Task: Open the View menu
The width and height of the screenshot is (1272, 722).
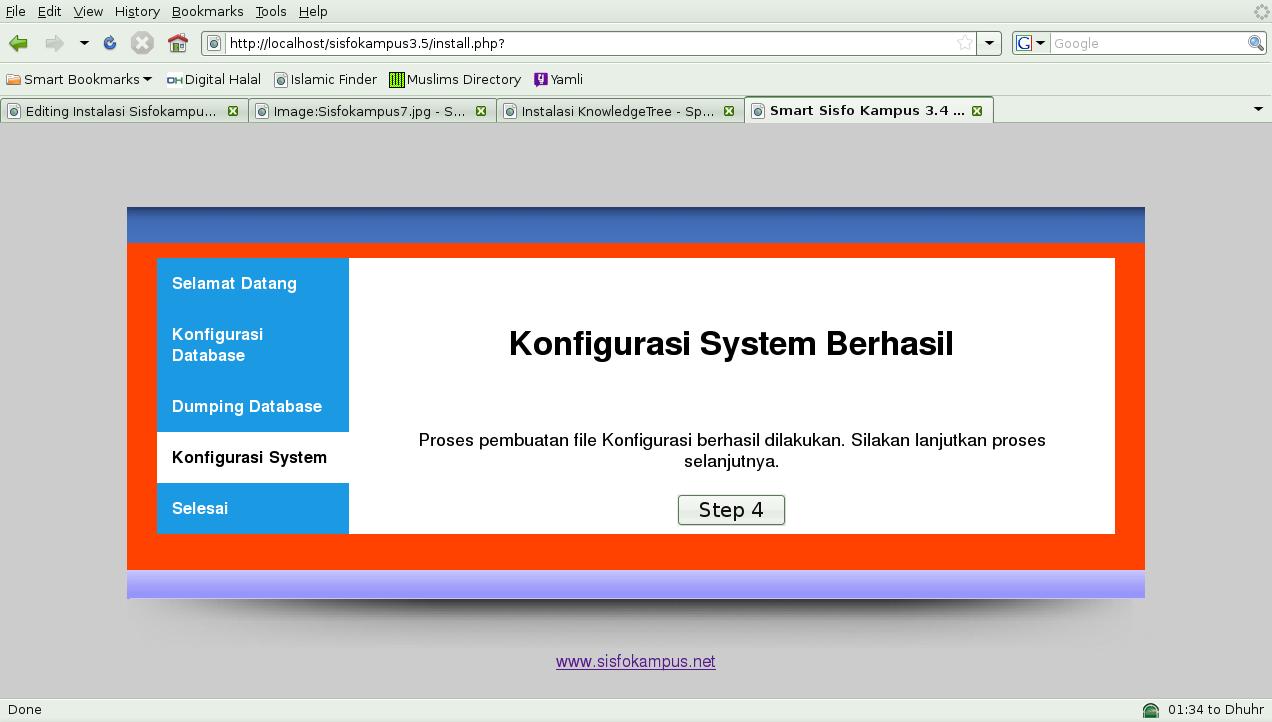Action: [x=88, y=11]
